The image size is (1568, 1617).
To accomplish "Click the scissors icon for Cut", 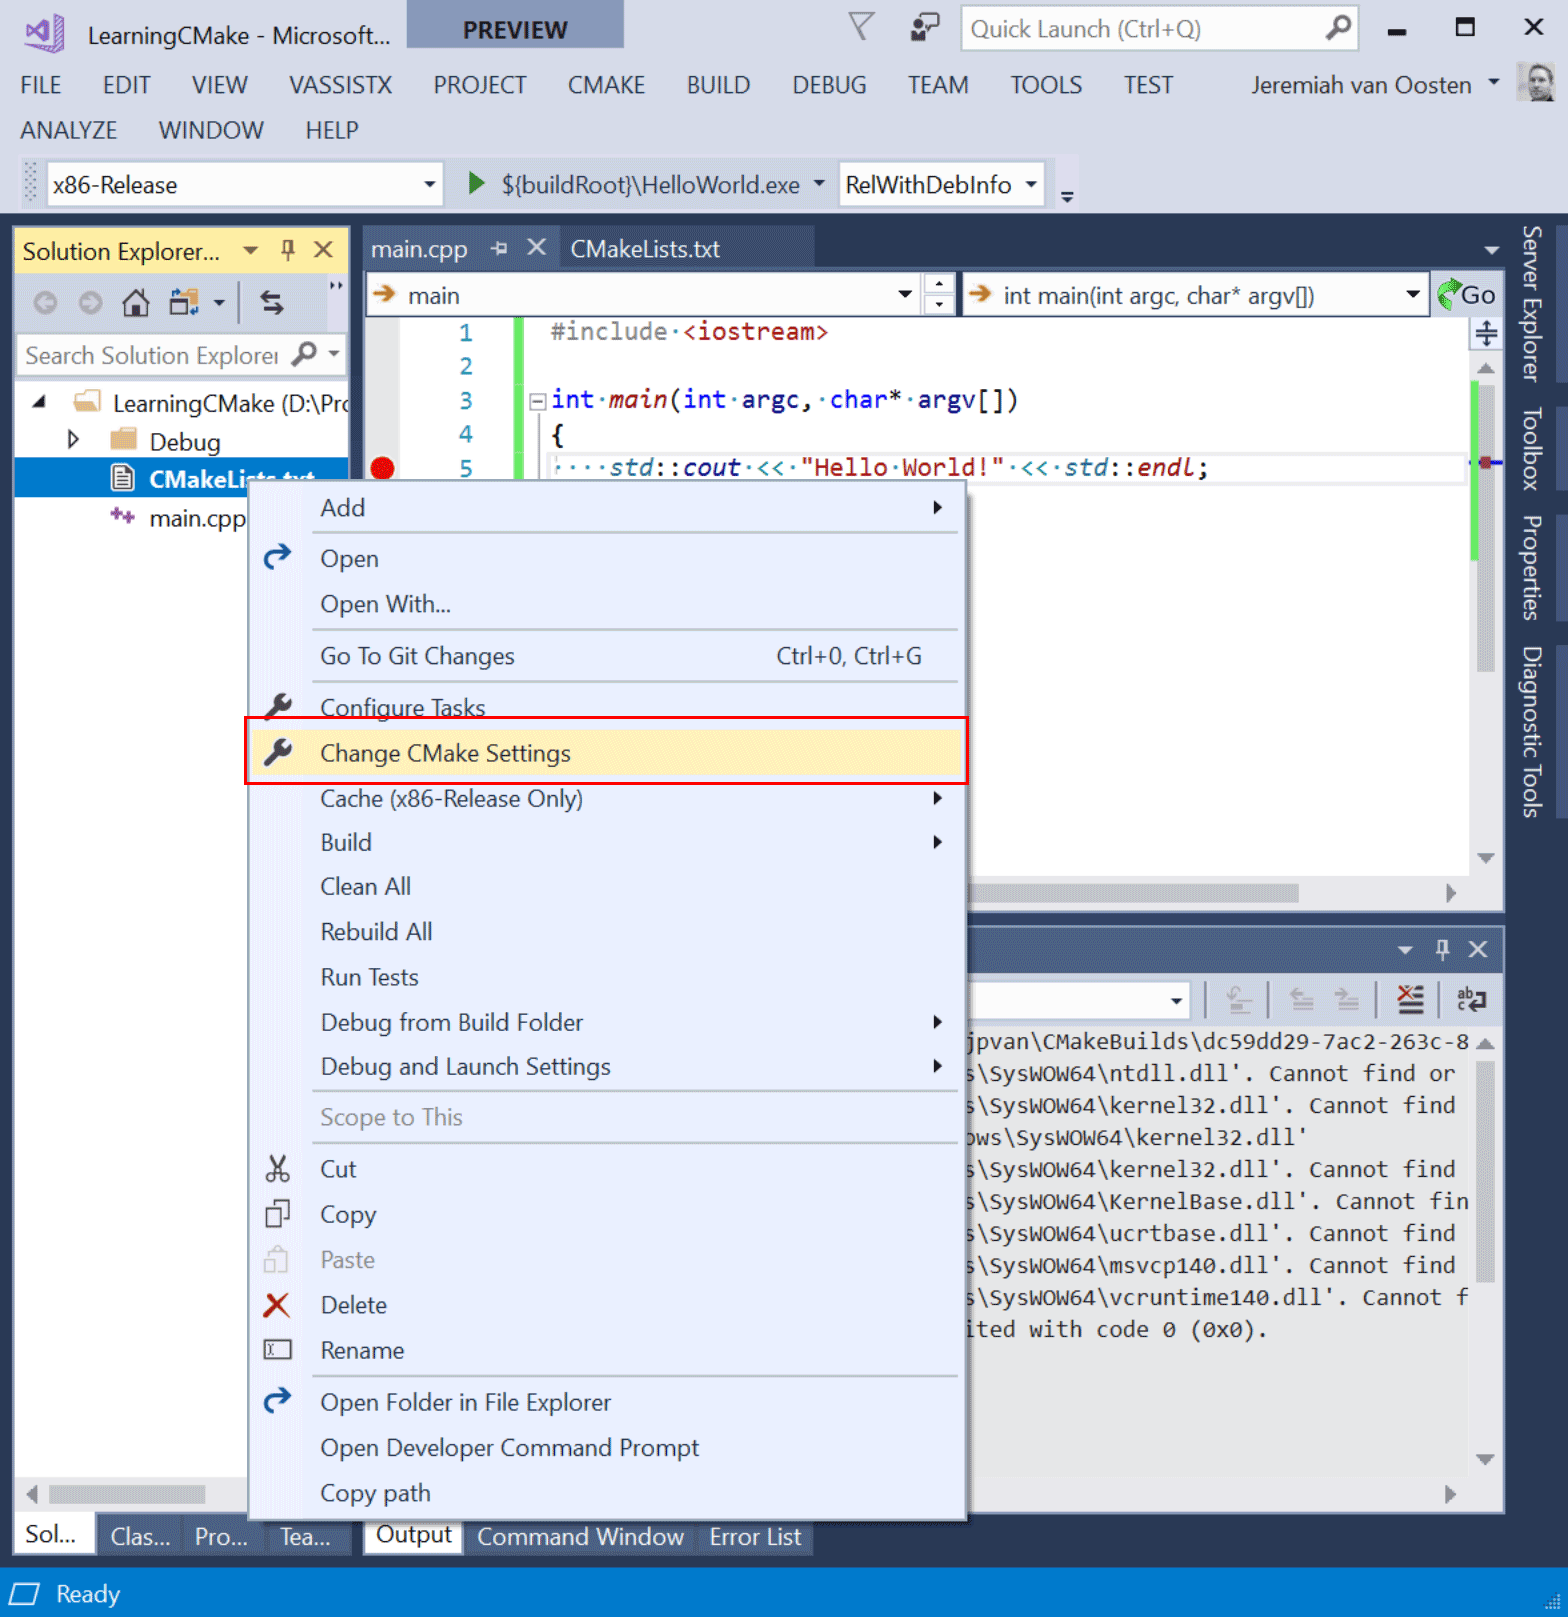I will [277, 1168].
